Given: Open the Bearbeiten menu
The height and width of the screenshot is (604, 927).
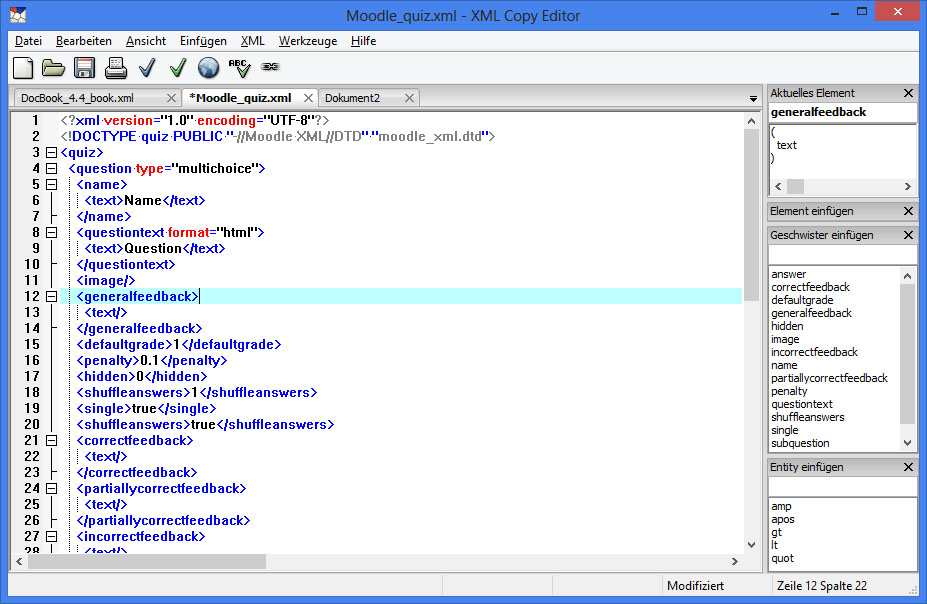Looking at the screenshot, I should click(83, 41).
